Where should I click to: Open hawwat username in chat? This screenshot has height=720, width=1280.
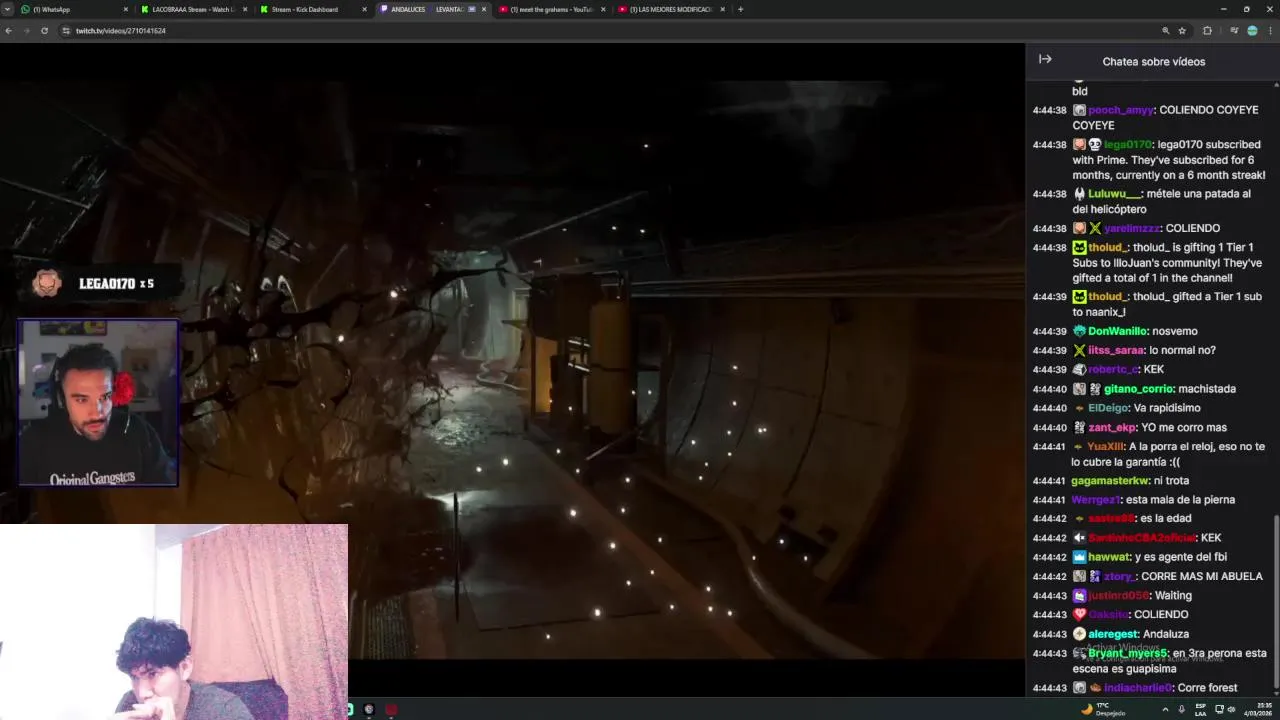[1108, 557]
